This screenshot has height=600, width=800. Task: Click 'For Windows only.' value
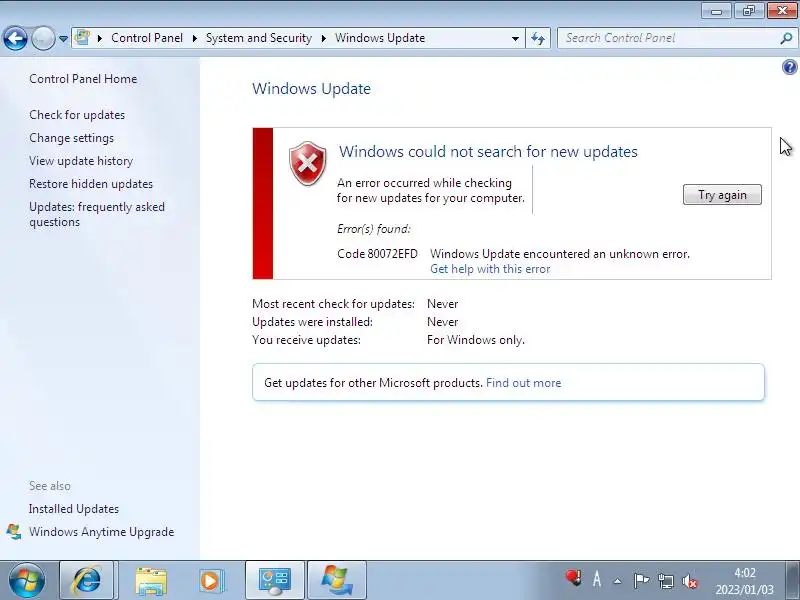[x=476, y=340]
